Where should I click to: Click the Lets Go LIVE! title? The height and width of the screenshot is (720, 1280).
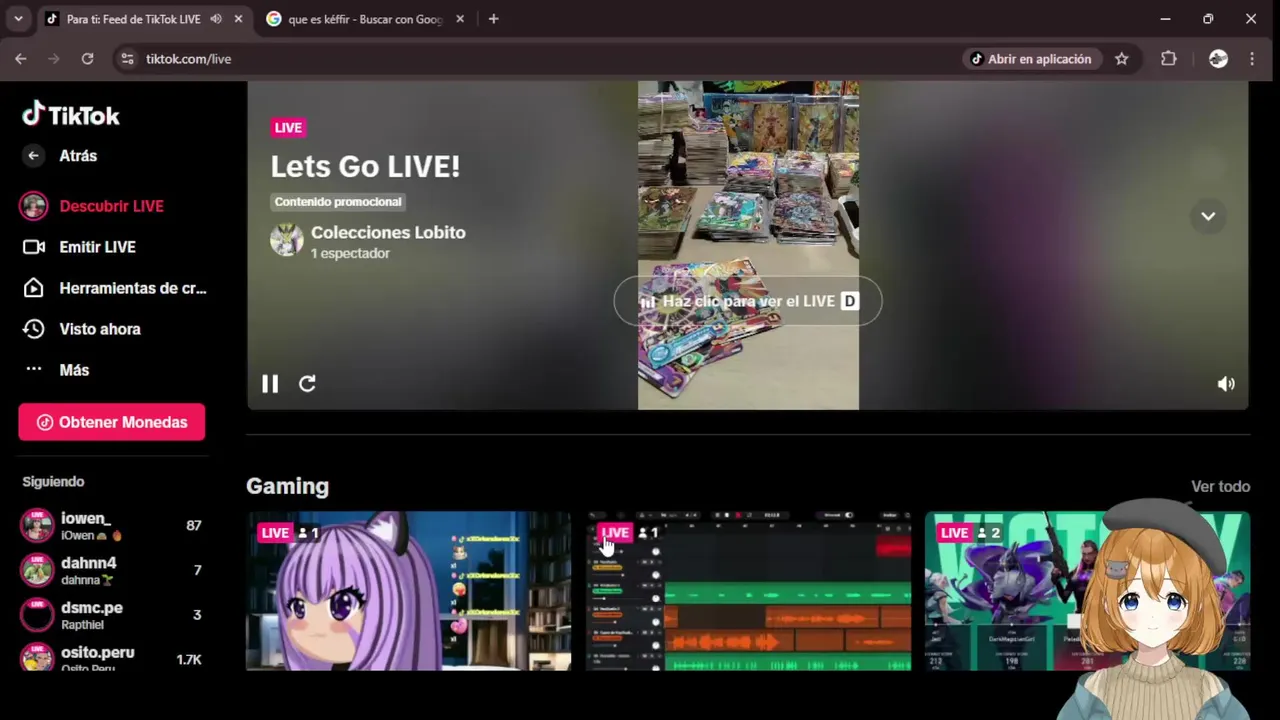point(365,166)
